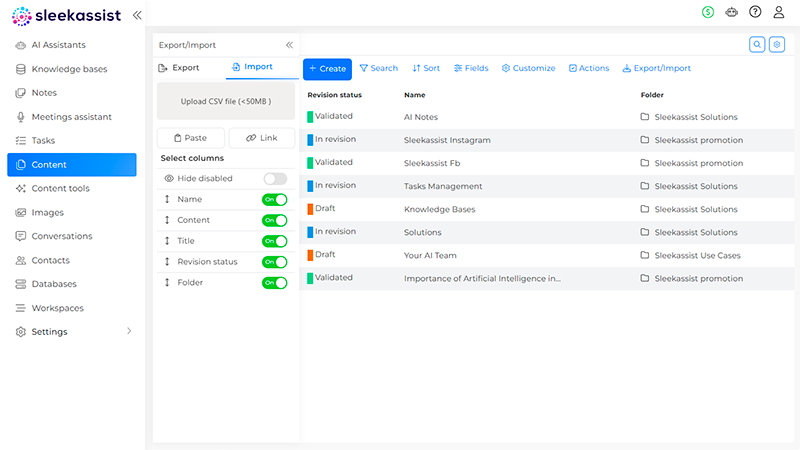Open the Your AI Team entry
The width and height of the screenshot is (800, 450).
430,256
